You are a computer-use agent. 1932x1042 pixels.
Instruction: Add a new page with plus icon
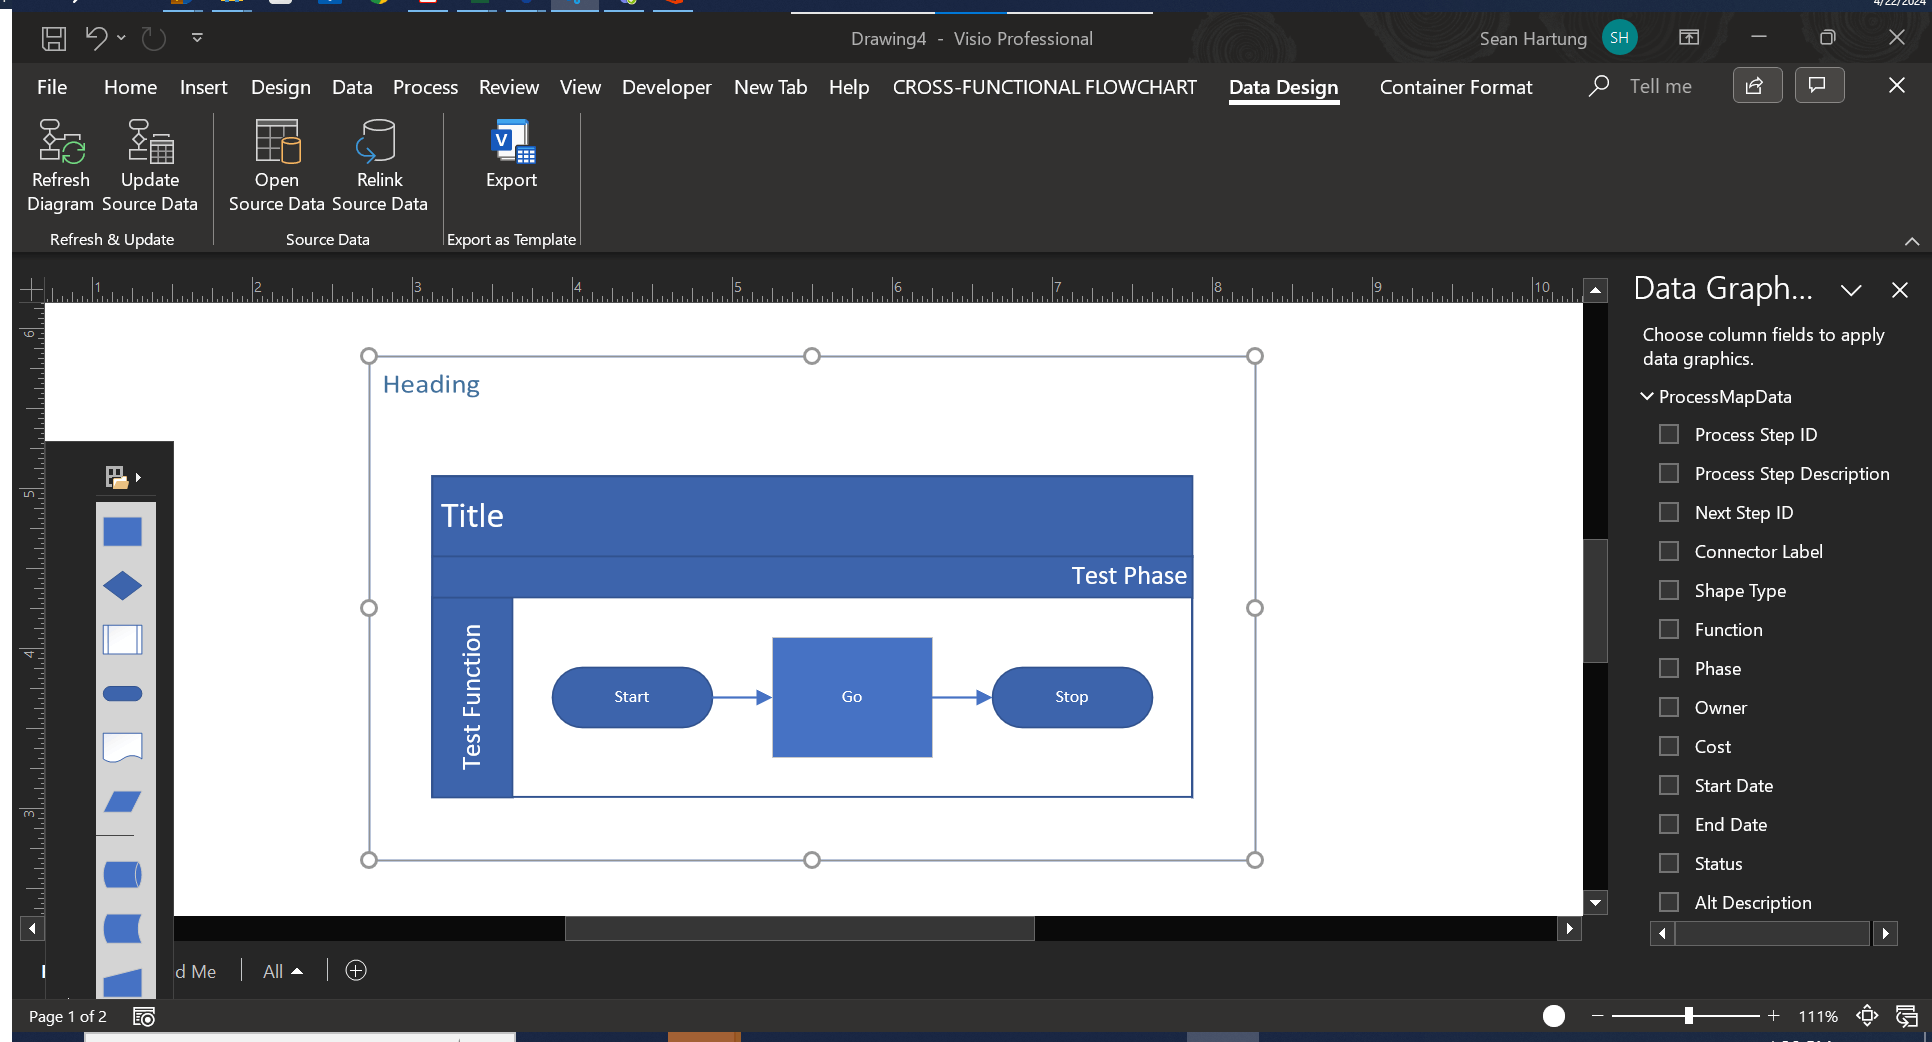click(x=356, y=971)
